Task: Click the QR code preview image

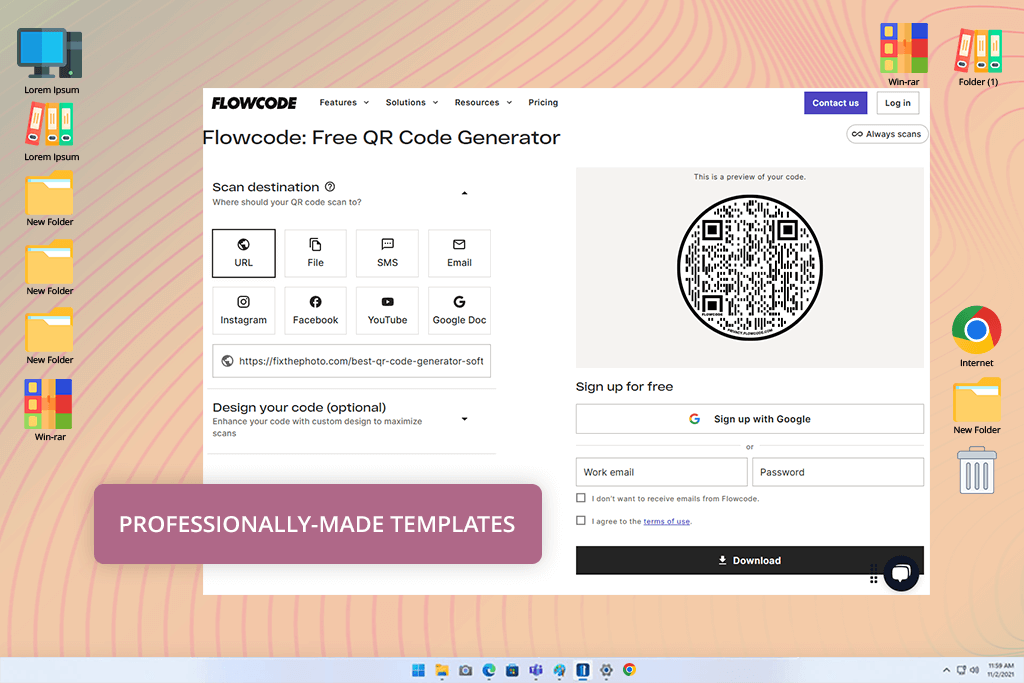Action: pyautogui.click(x=750, y=268)
